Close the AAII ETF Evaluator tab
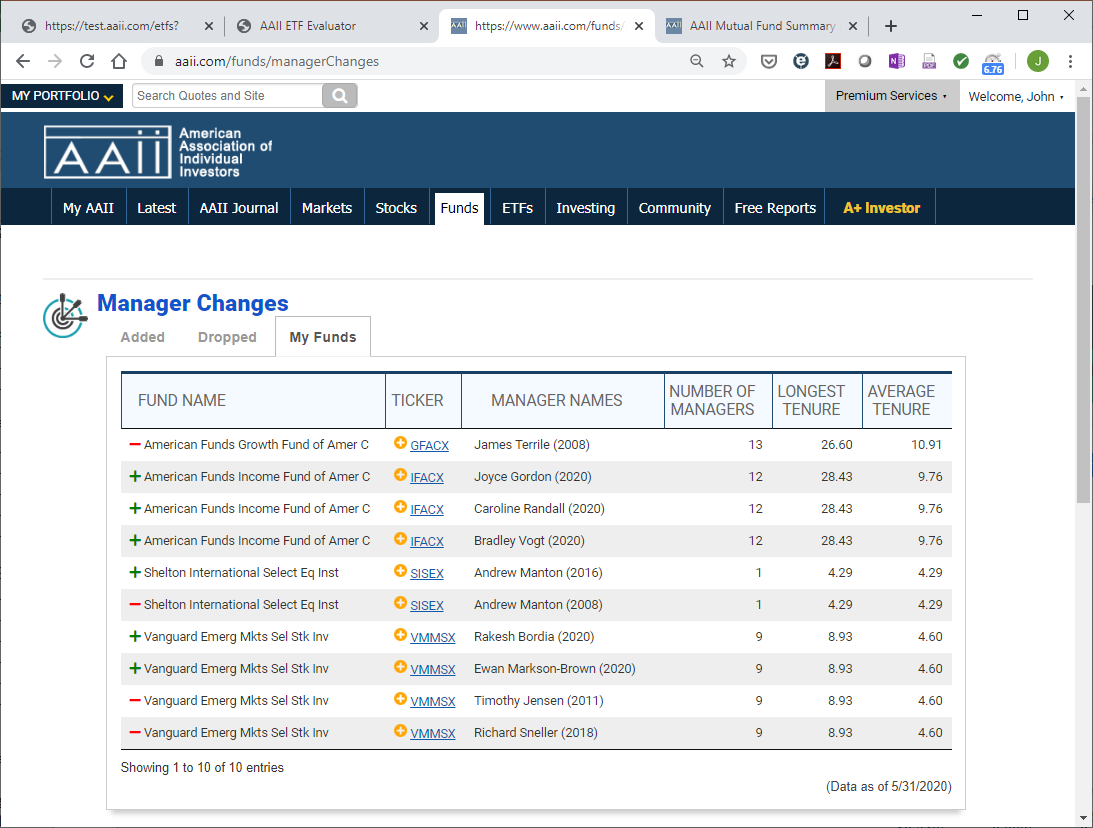 tap(424, 26)
